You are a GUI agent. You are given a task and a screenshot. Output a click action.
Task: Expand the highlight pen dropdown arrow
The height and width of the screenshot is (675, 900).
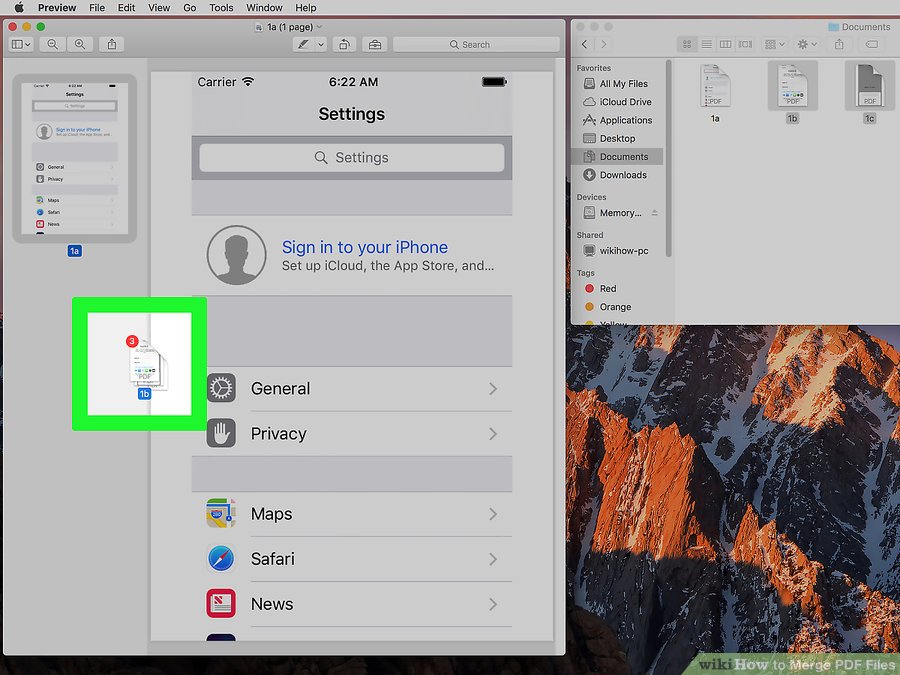coord(321,44)
